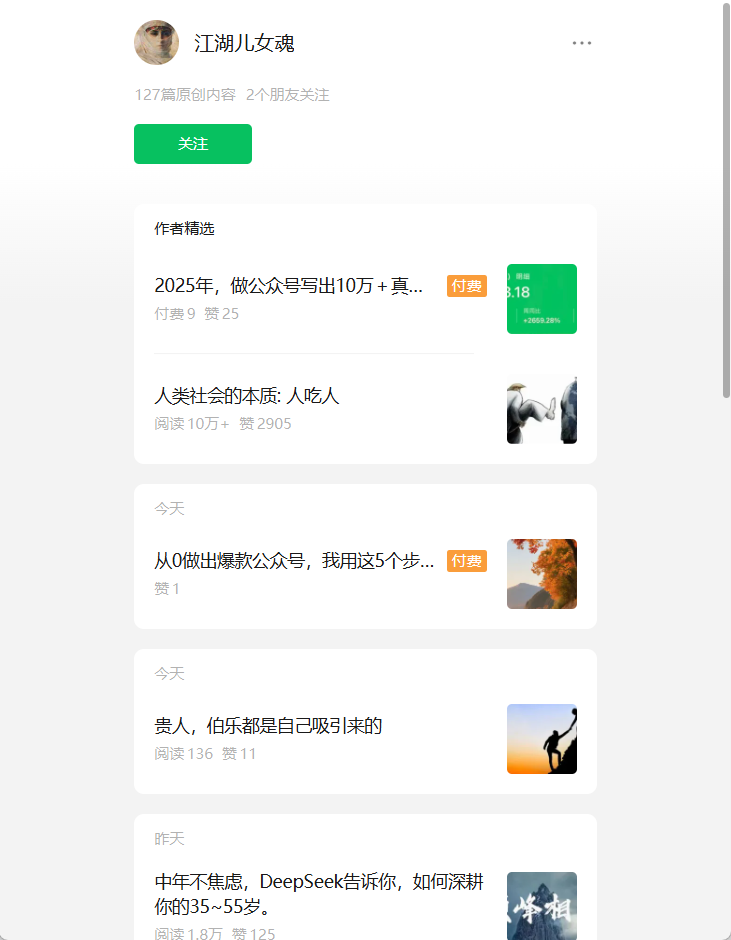Click the 赞 25 count text
This screenshot has height=940, width=731.
(221, 314)
